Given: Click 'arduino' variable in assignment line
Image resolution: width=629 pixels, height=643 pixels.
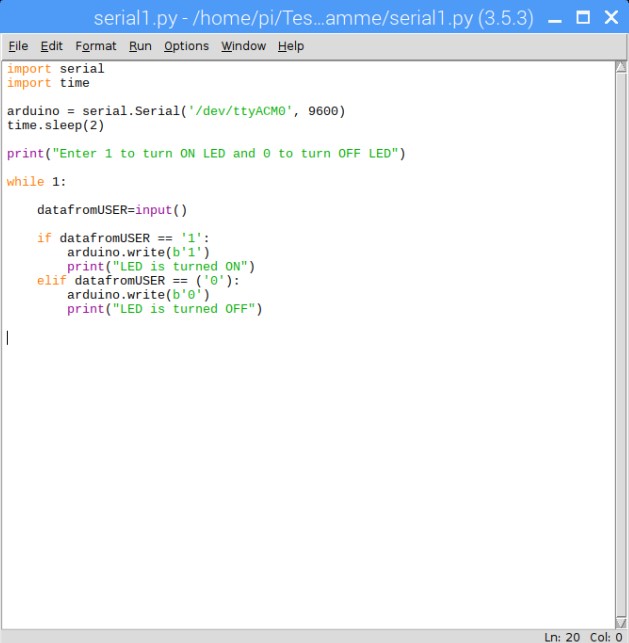Looking at the screenshot, I should [33, 111].
